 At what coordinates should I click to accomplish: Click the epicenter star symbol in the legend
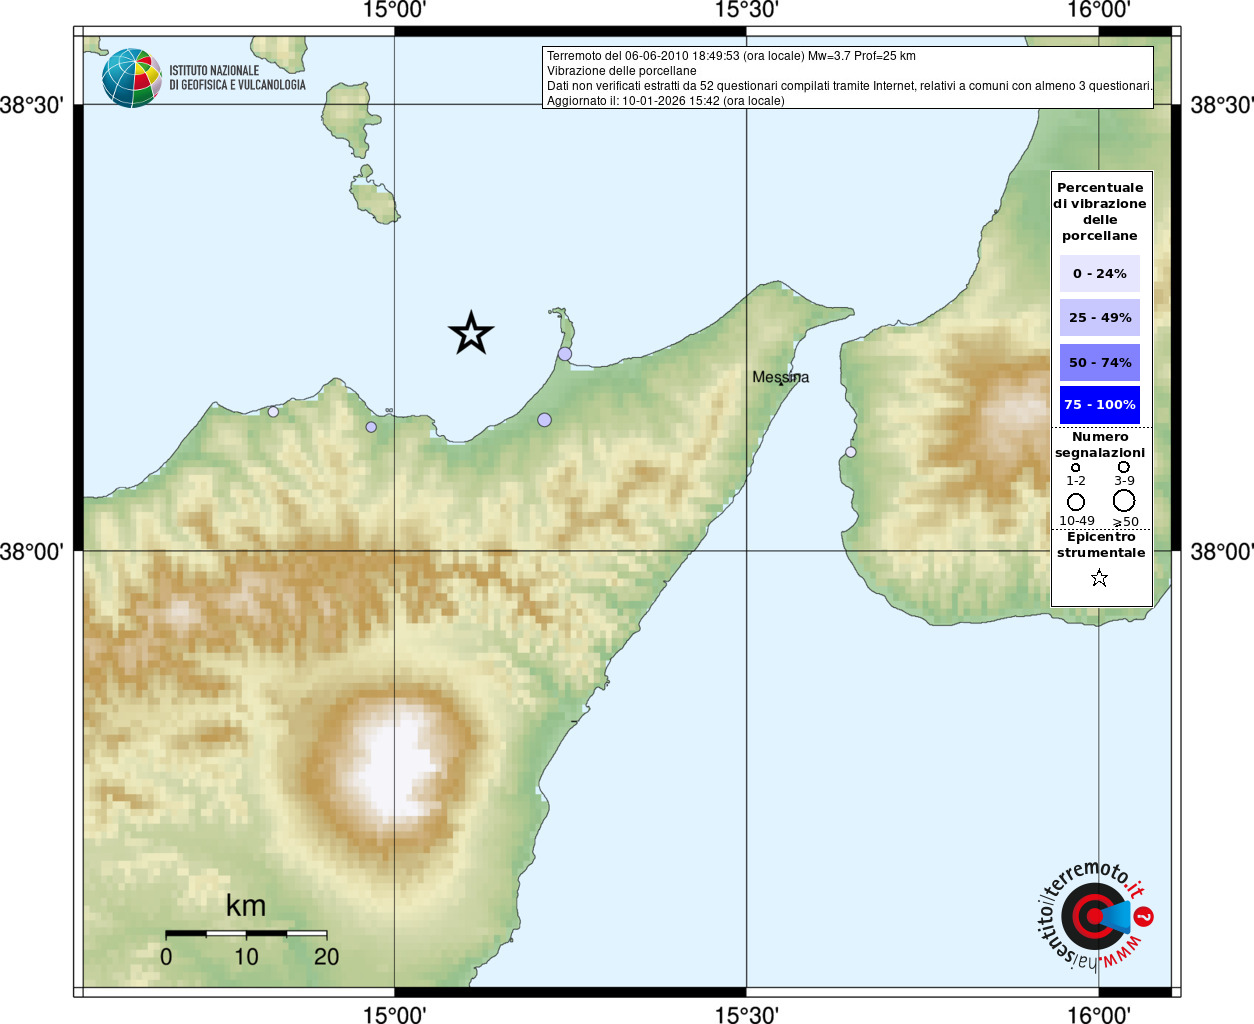[1099, 578]
